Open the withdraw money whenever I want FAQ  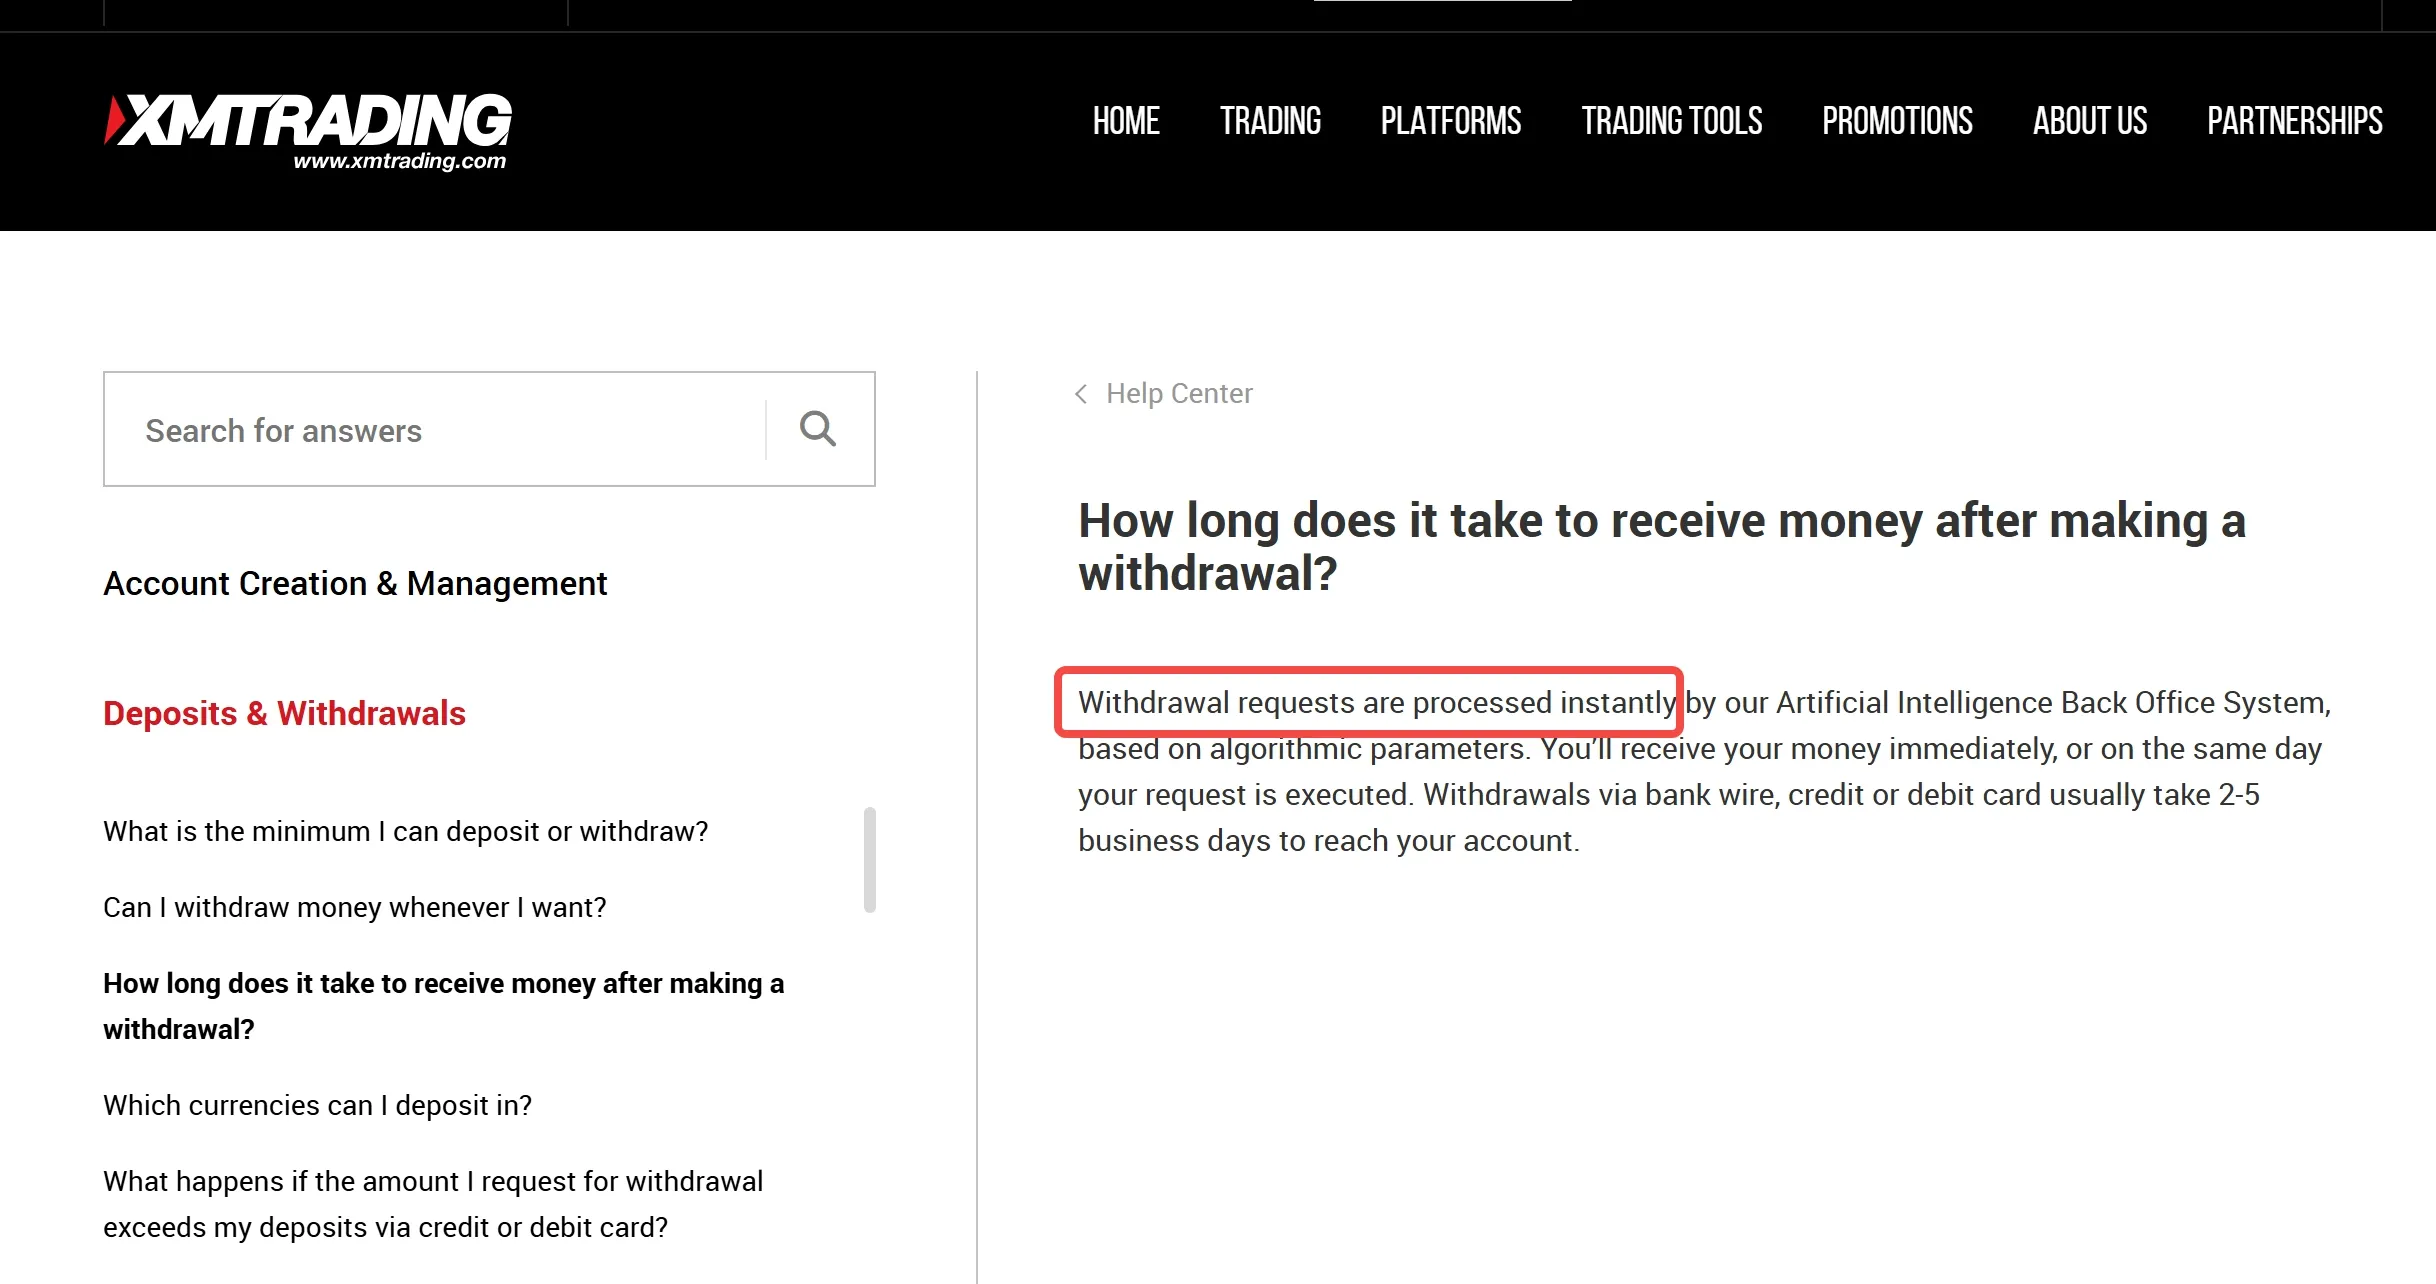[x=355, y=907]
